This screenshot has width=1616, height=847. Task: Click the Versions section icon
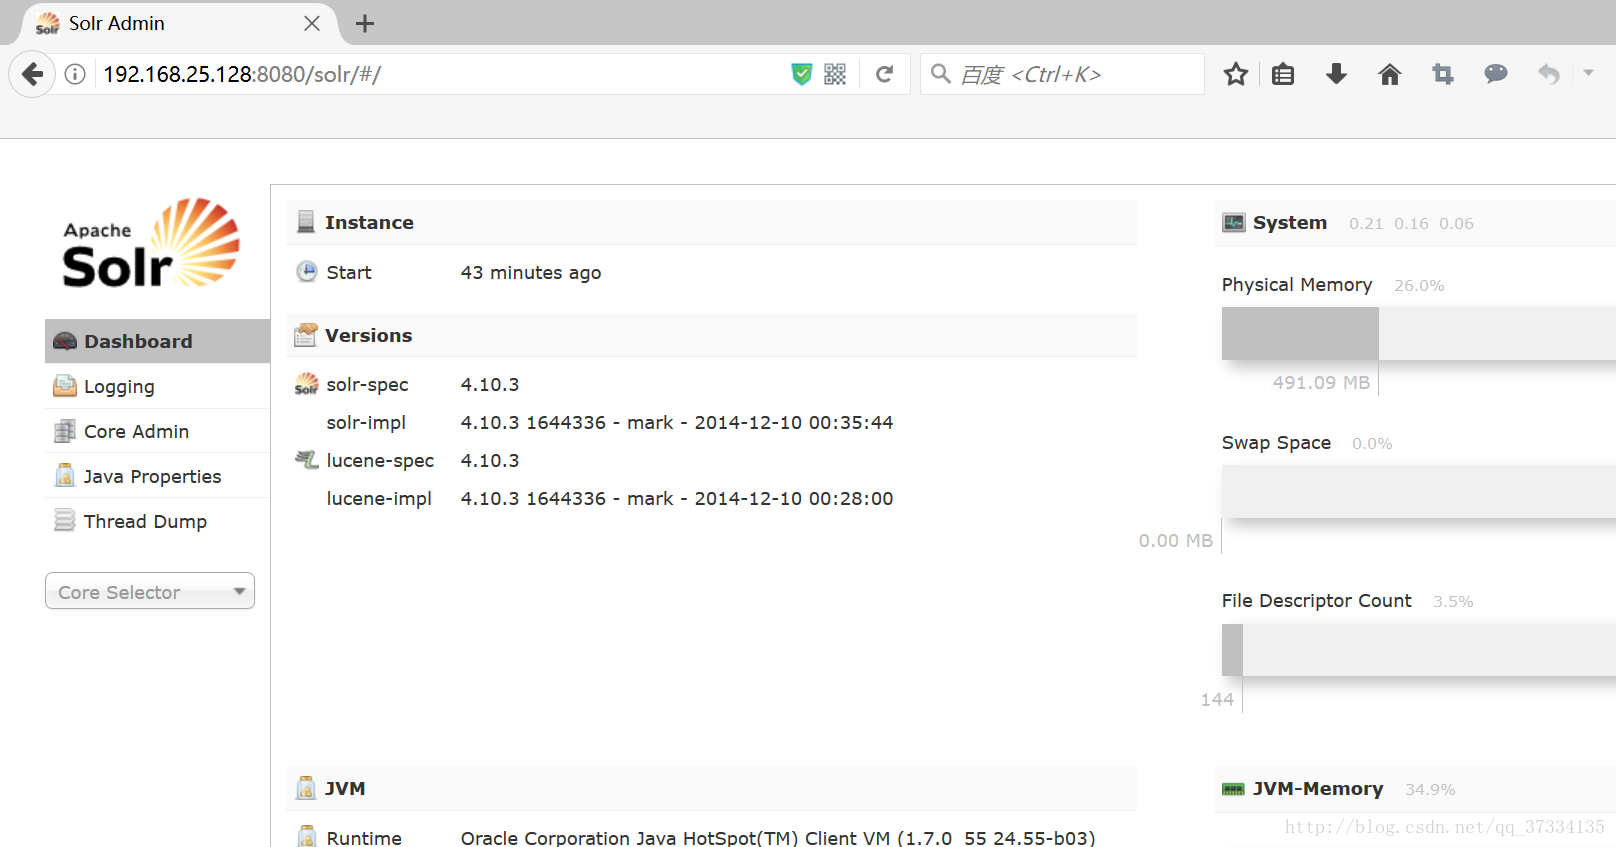tap(306, 335)
